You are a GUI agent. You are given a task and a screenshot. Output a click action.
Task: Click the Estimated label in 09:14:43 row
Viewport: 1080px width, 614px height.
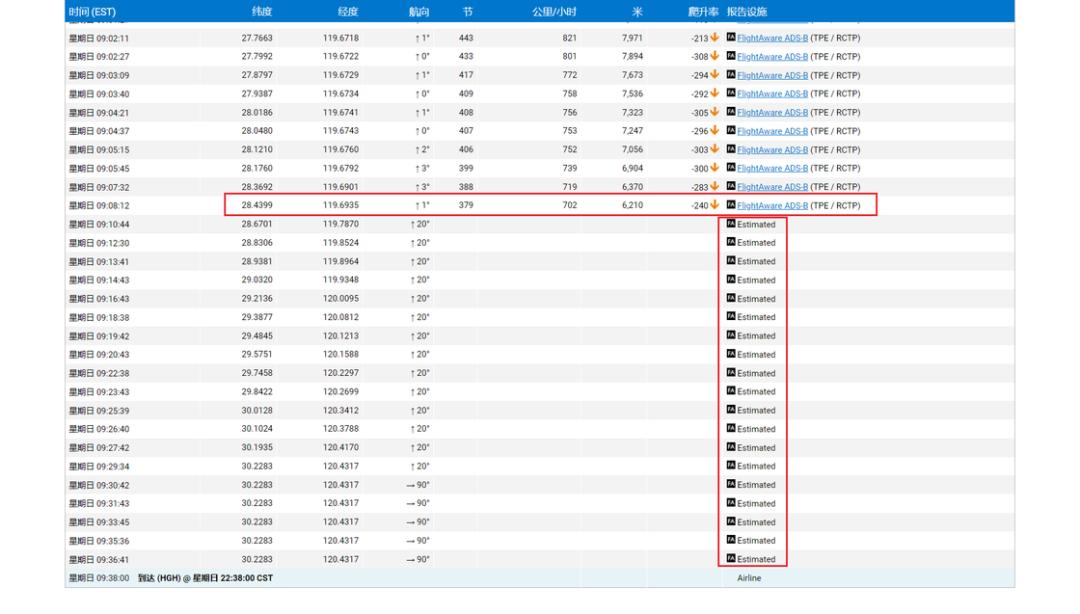coord(756,280)
